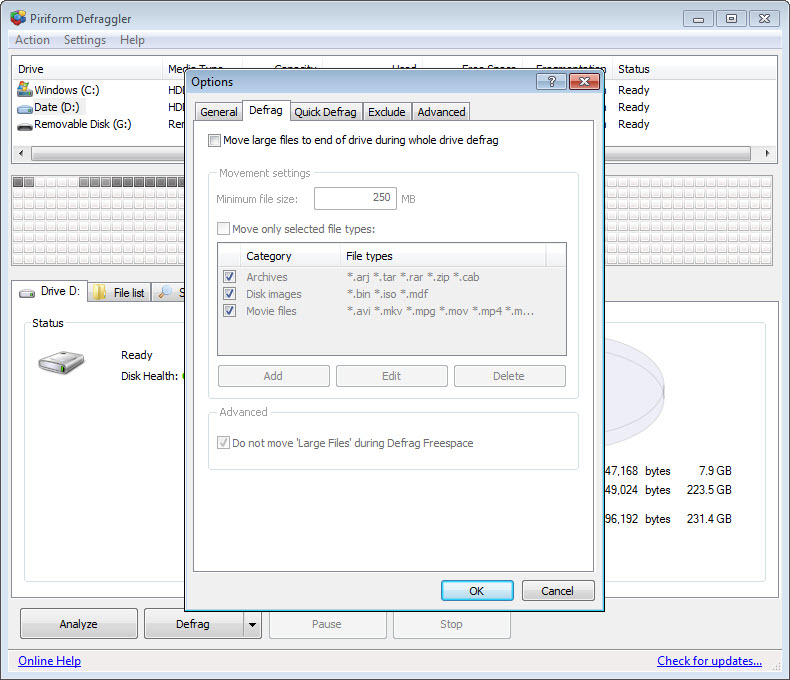Viewport: 790px width, 680px height.
Task: Click the File types column header
Action: click(x=443, y=256)
